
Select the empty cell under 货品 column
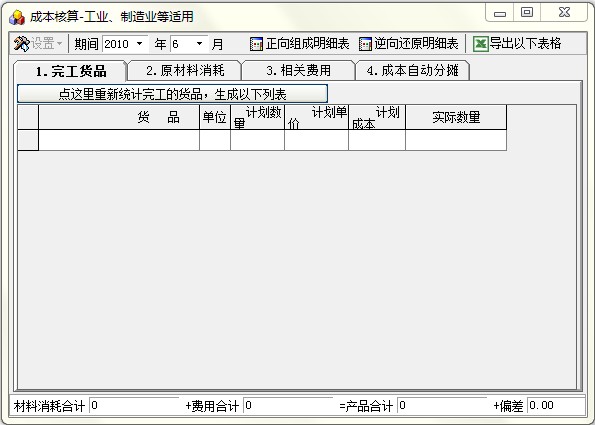(119, 140)
